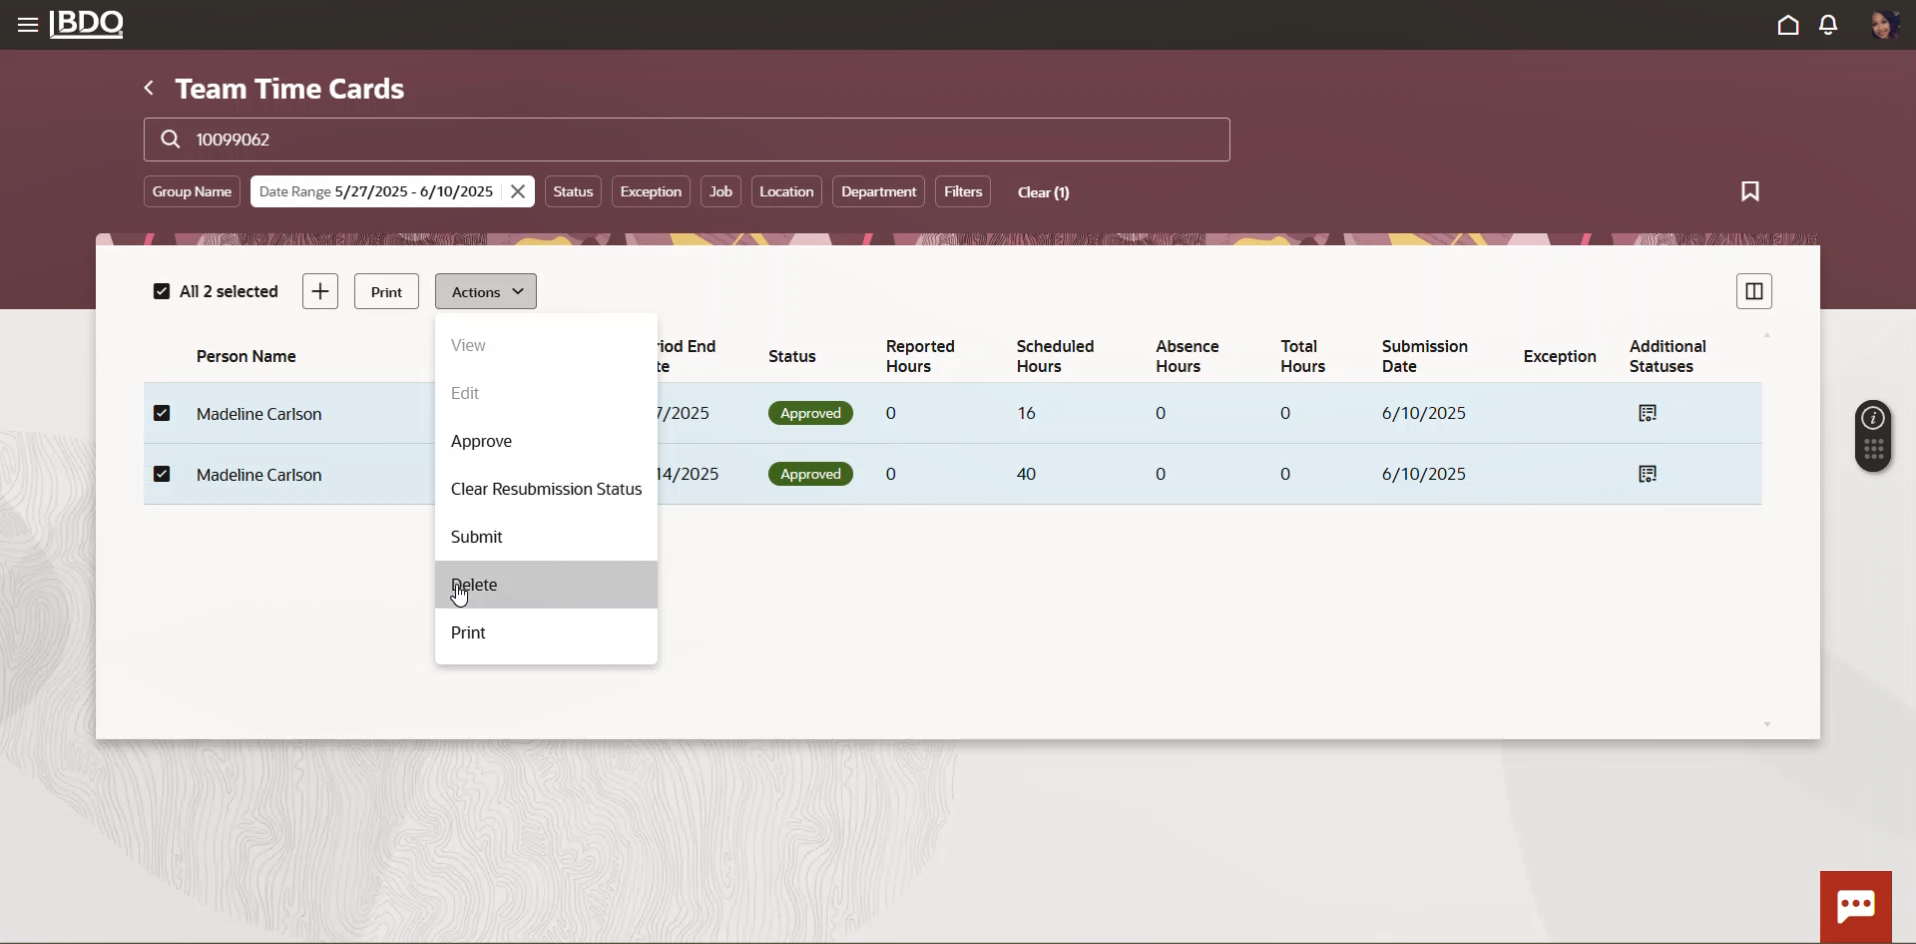Screen dimensions: 1916x944
Task: Open the Job filter chip
Action: (721, 192)
